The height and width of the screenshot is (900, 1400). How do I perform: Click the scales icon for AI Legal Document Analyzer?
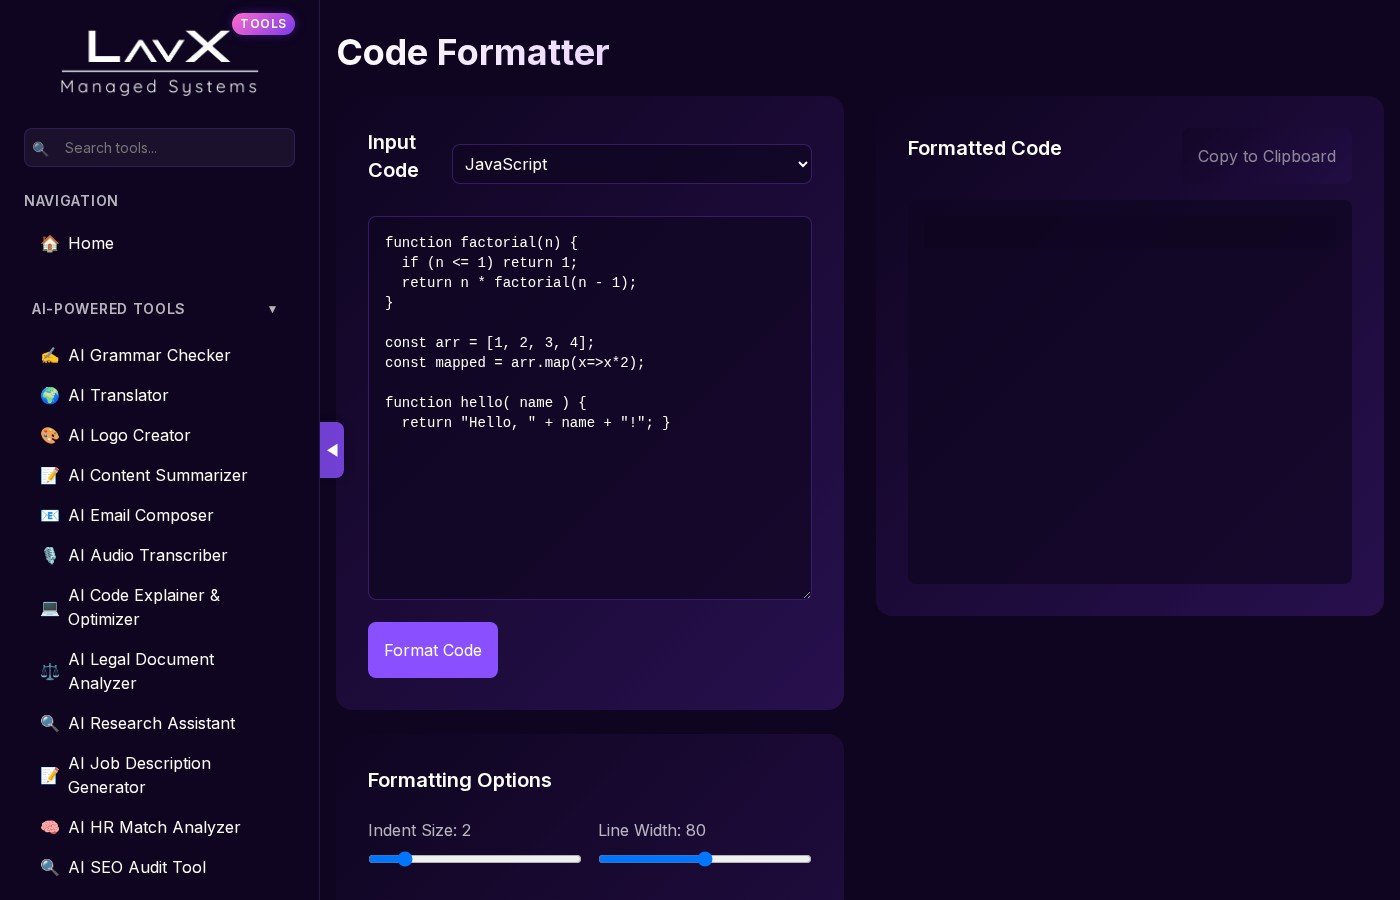49,672
